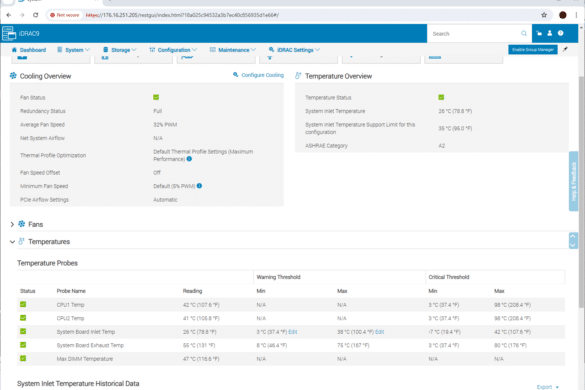Open the Storage menu
Image resolution: width=585 pixels, height=390 pixels.
click(120, 50)
